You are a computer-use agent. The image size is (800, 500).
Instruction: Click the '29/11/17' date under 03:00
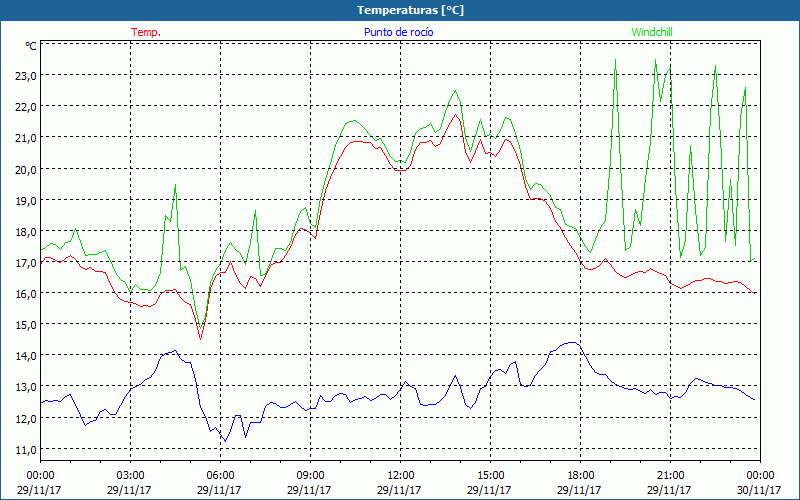click(x=129, y=490)
